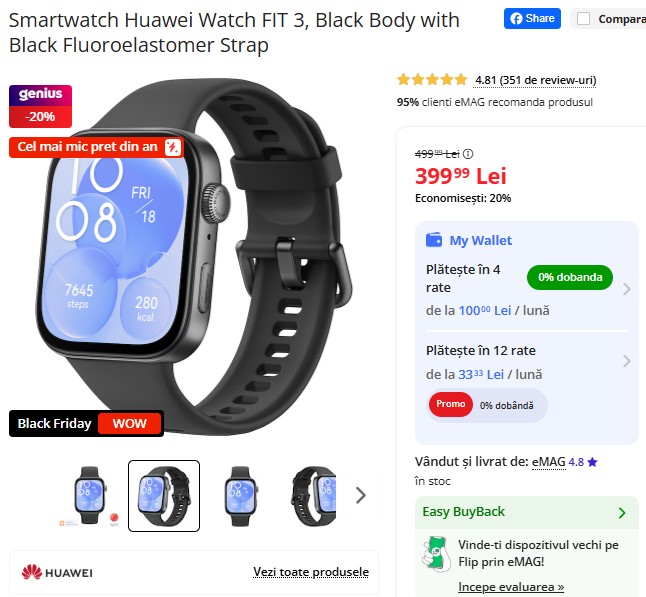The width and height of the screenshot is (646, 597).
Task: Select the third watch thumbnail
Action: [x=241, y=496]
